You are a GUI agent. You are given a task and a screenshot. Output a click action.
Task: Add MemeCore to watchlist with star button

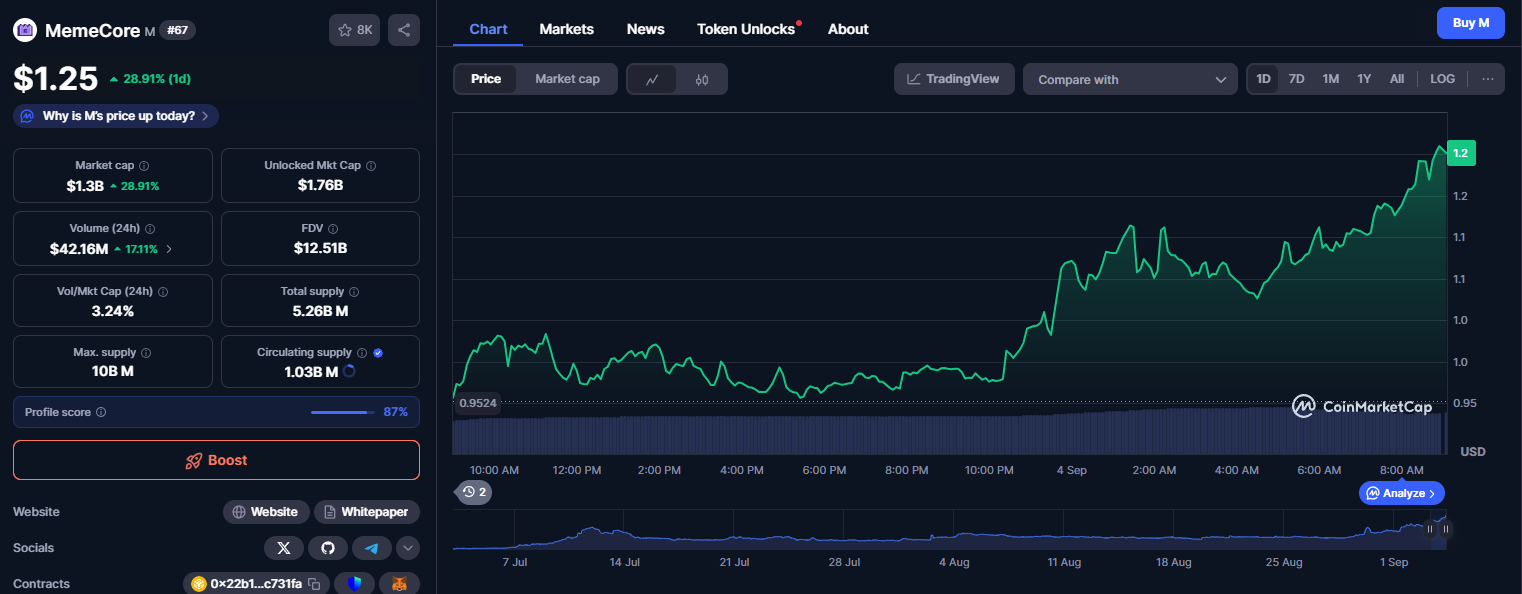(354, 30)
